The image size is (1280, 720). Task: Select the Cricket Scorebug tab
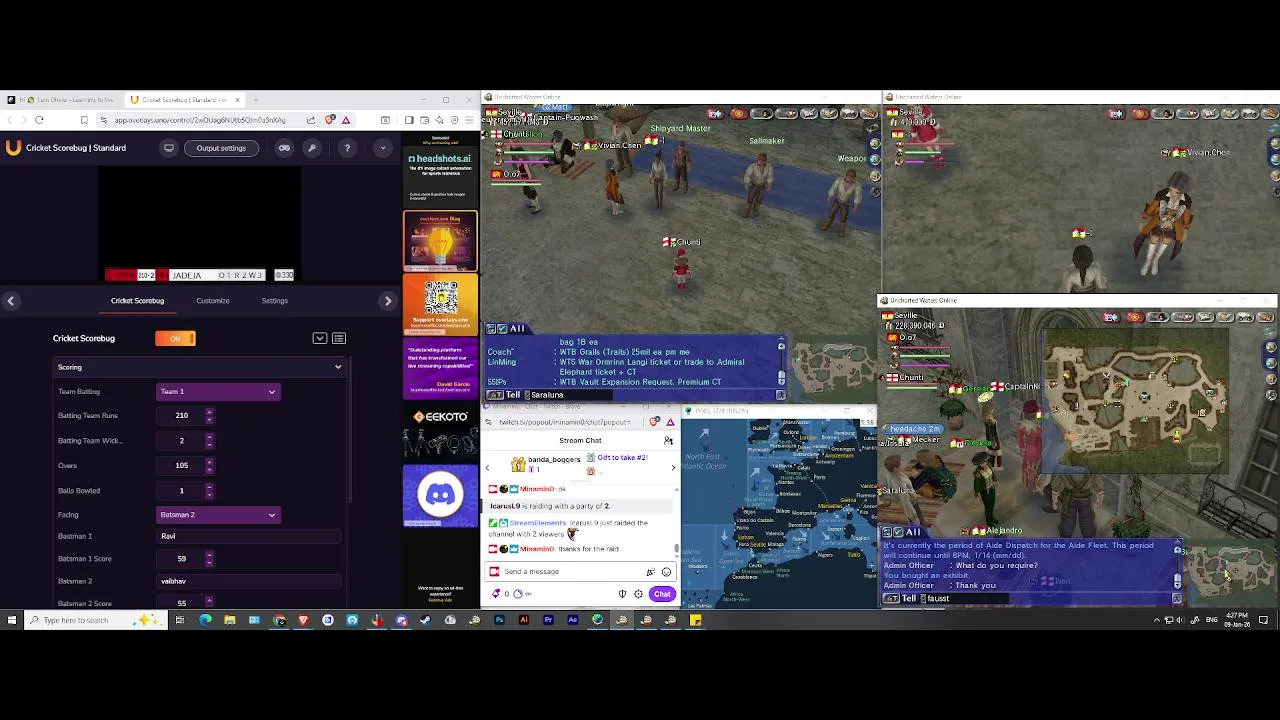tap(137, 300)
